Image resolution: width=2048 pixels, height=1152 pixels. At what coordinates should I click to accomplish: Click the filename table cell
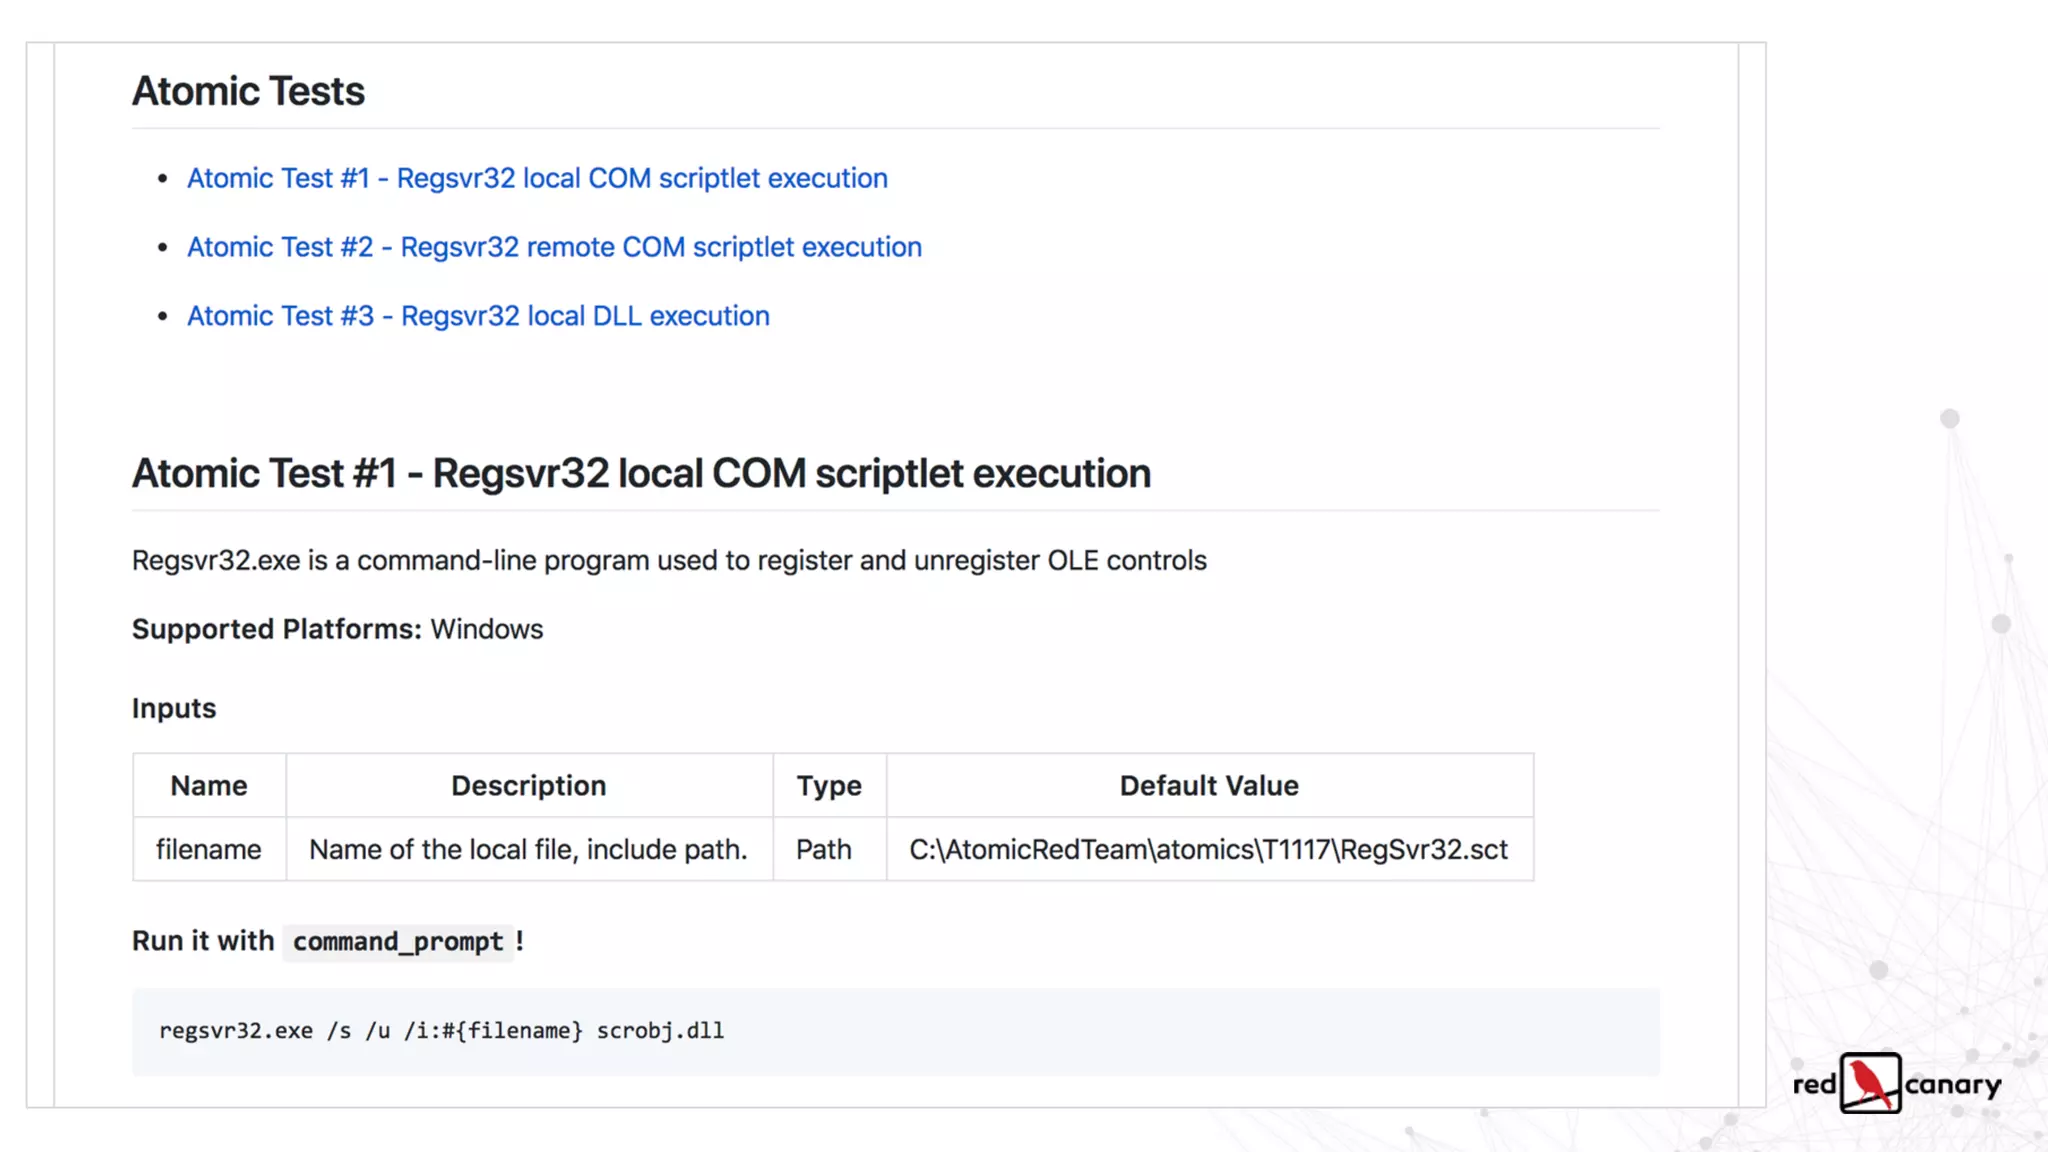208,850
